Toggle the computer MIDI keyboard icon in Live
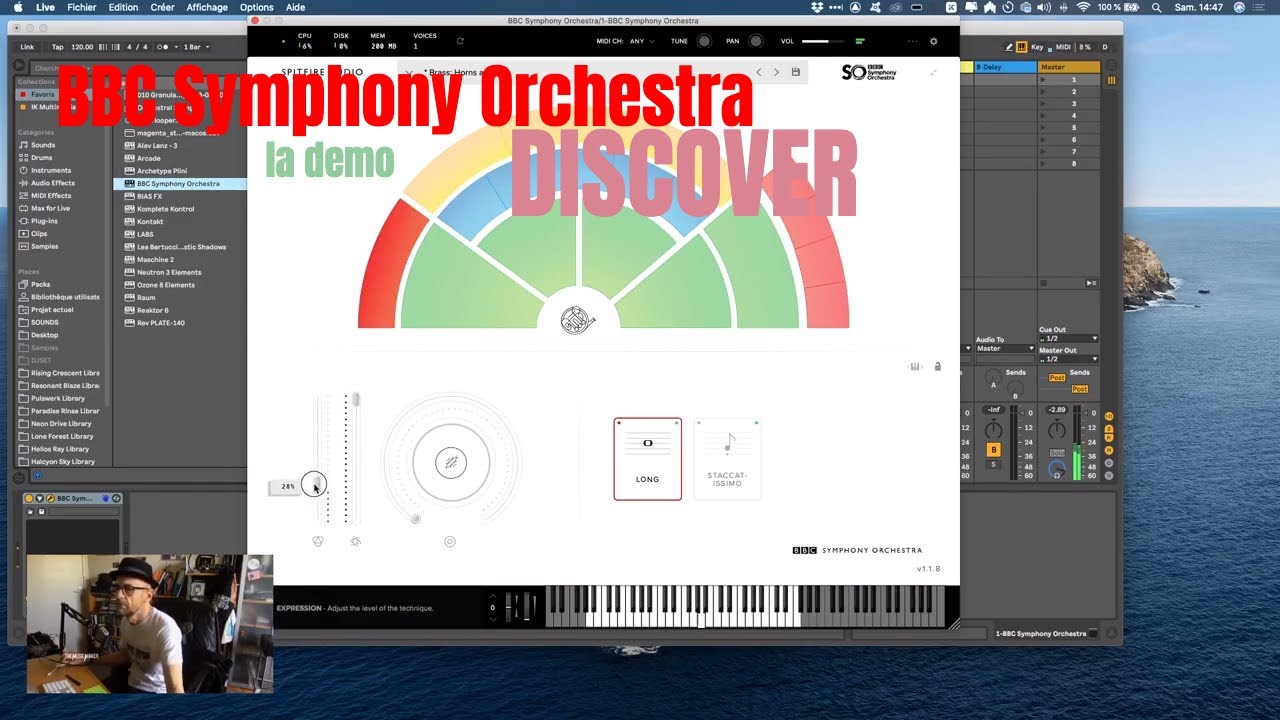 tap(1021, 47)
